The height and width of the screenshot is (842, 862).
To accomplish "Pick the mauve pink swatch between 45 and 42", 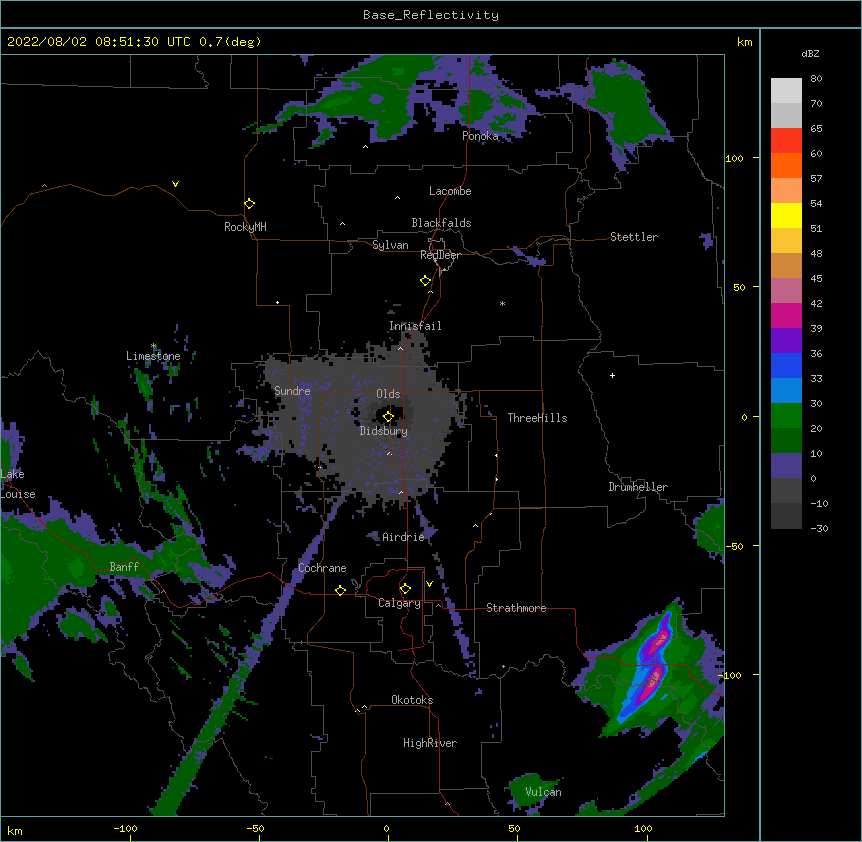I will pos(786,291).
